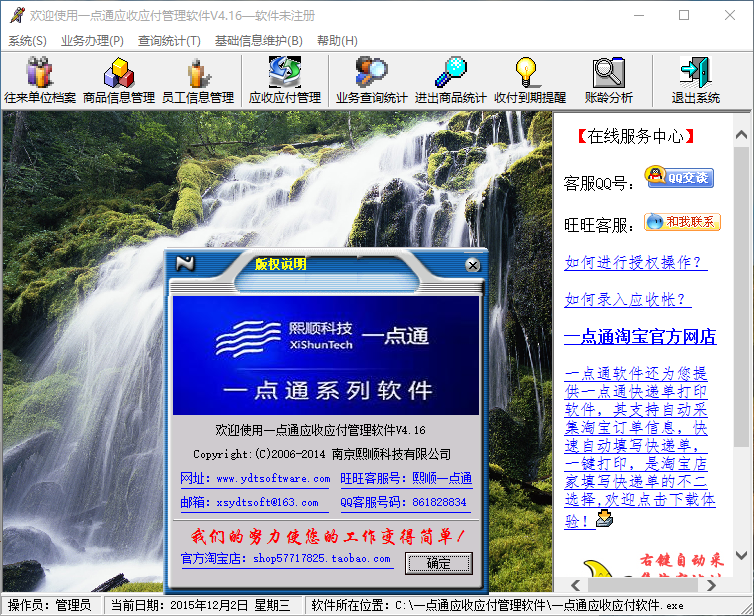
Task: Open link 如何进行授权操作？
Action: 635,263
